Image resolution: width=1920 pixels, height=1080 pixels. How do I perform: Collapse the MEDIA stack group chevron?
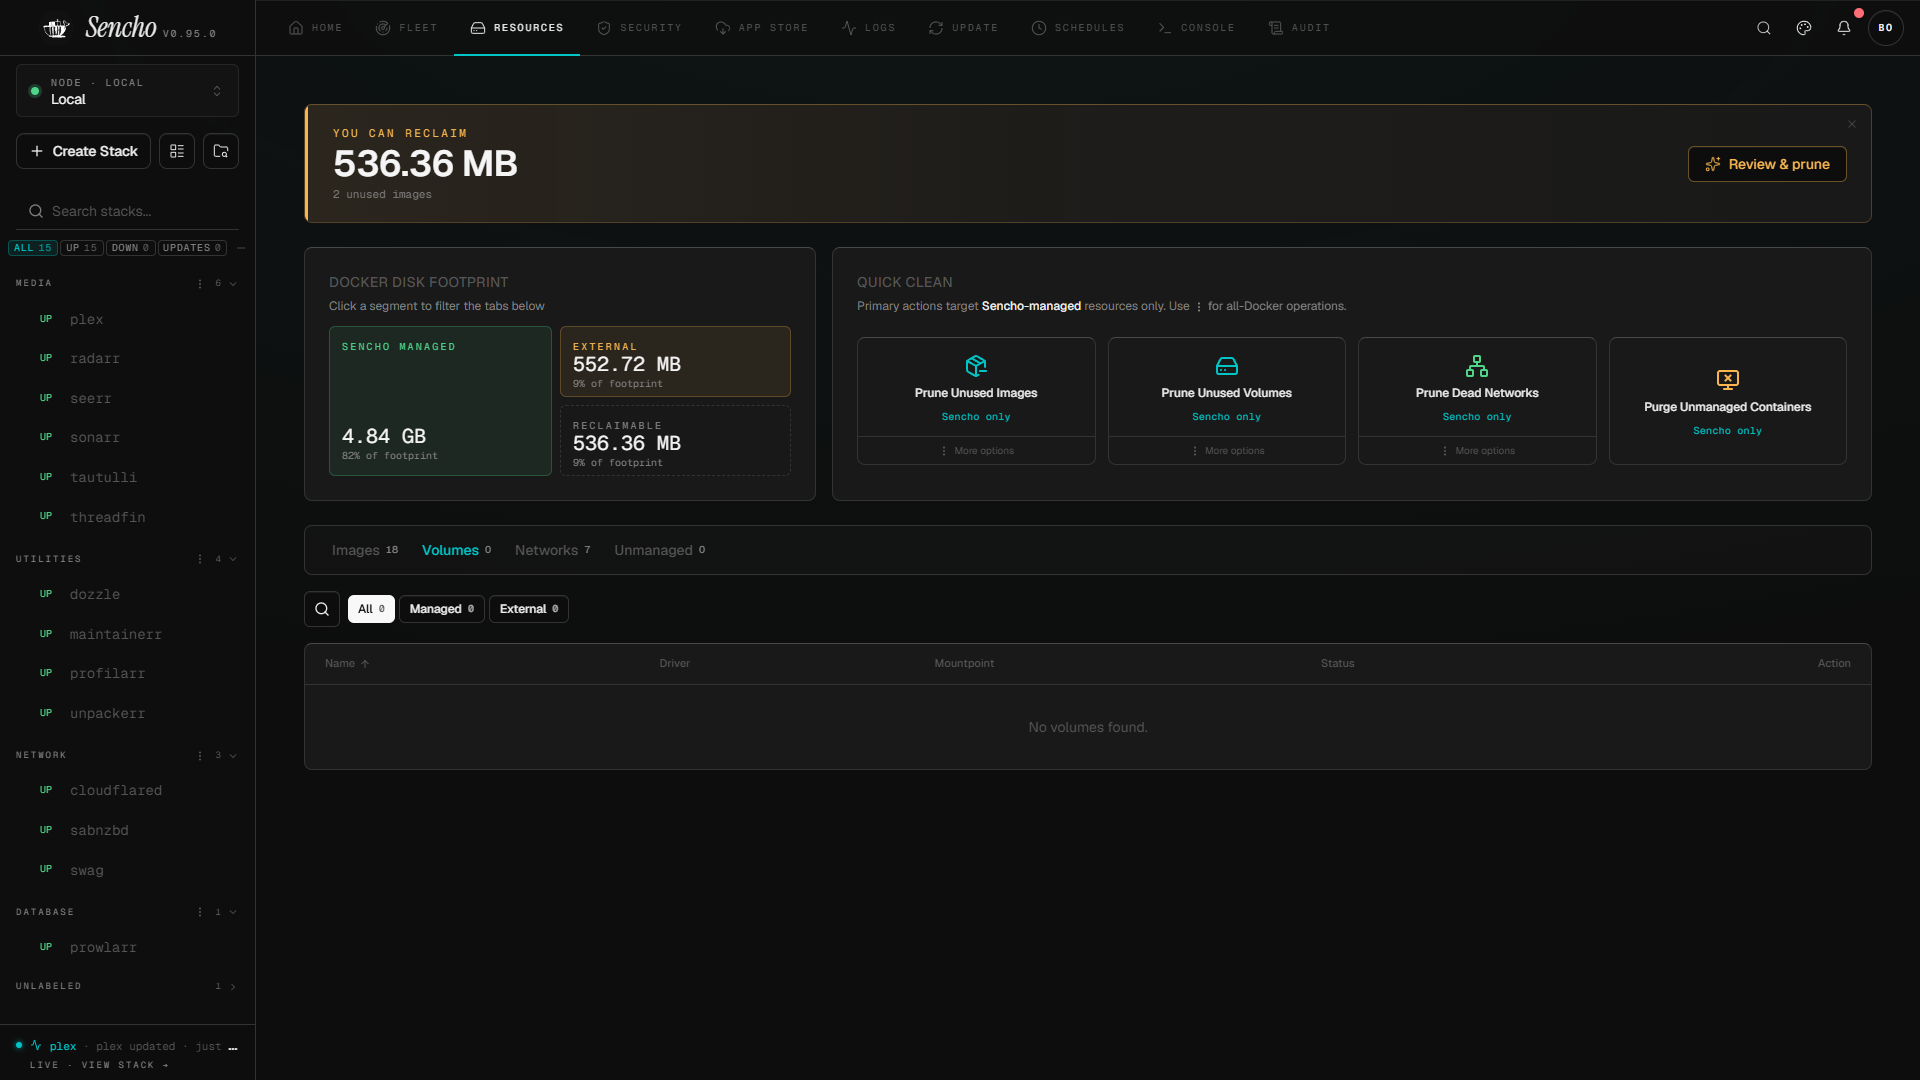(233, 284)
